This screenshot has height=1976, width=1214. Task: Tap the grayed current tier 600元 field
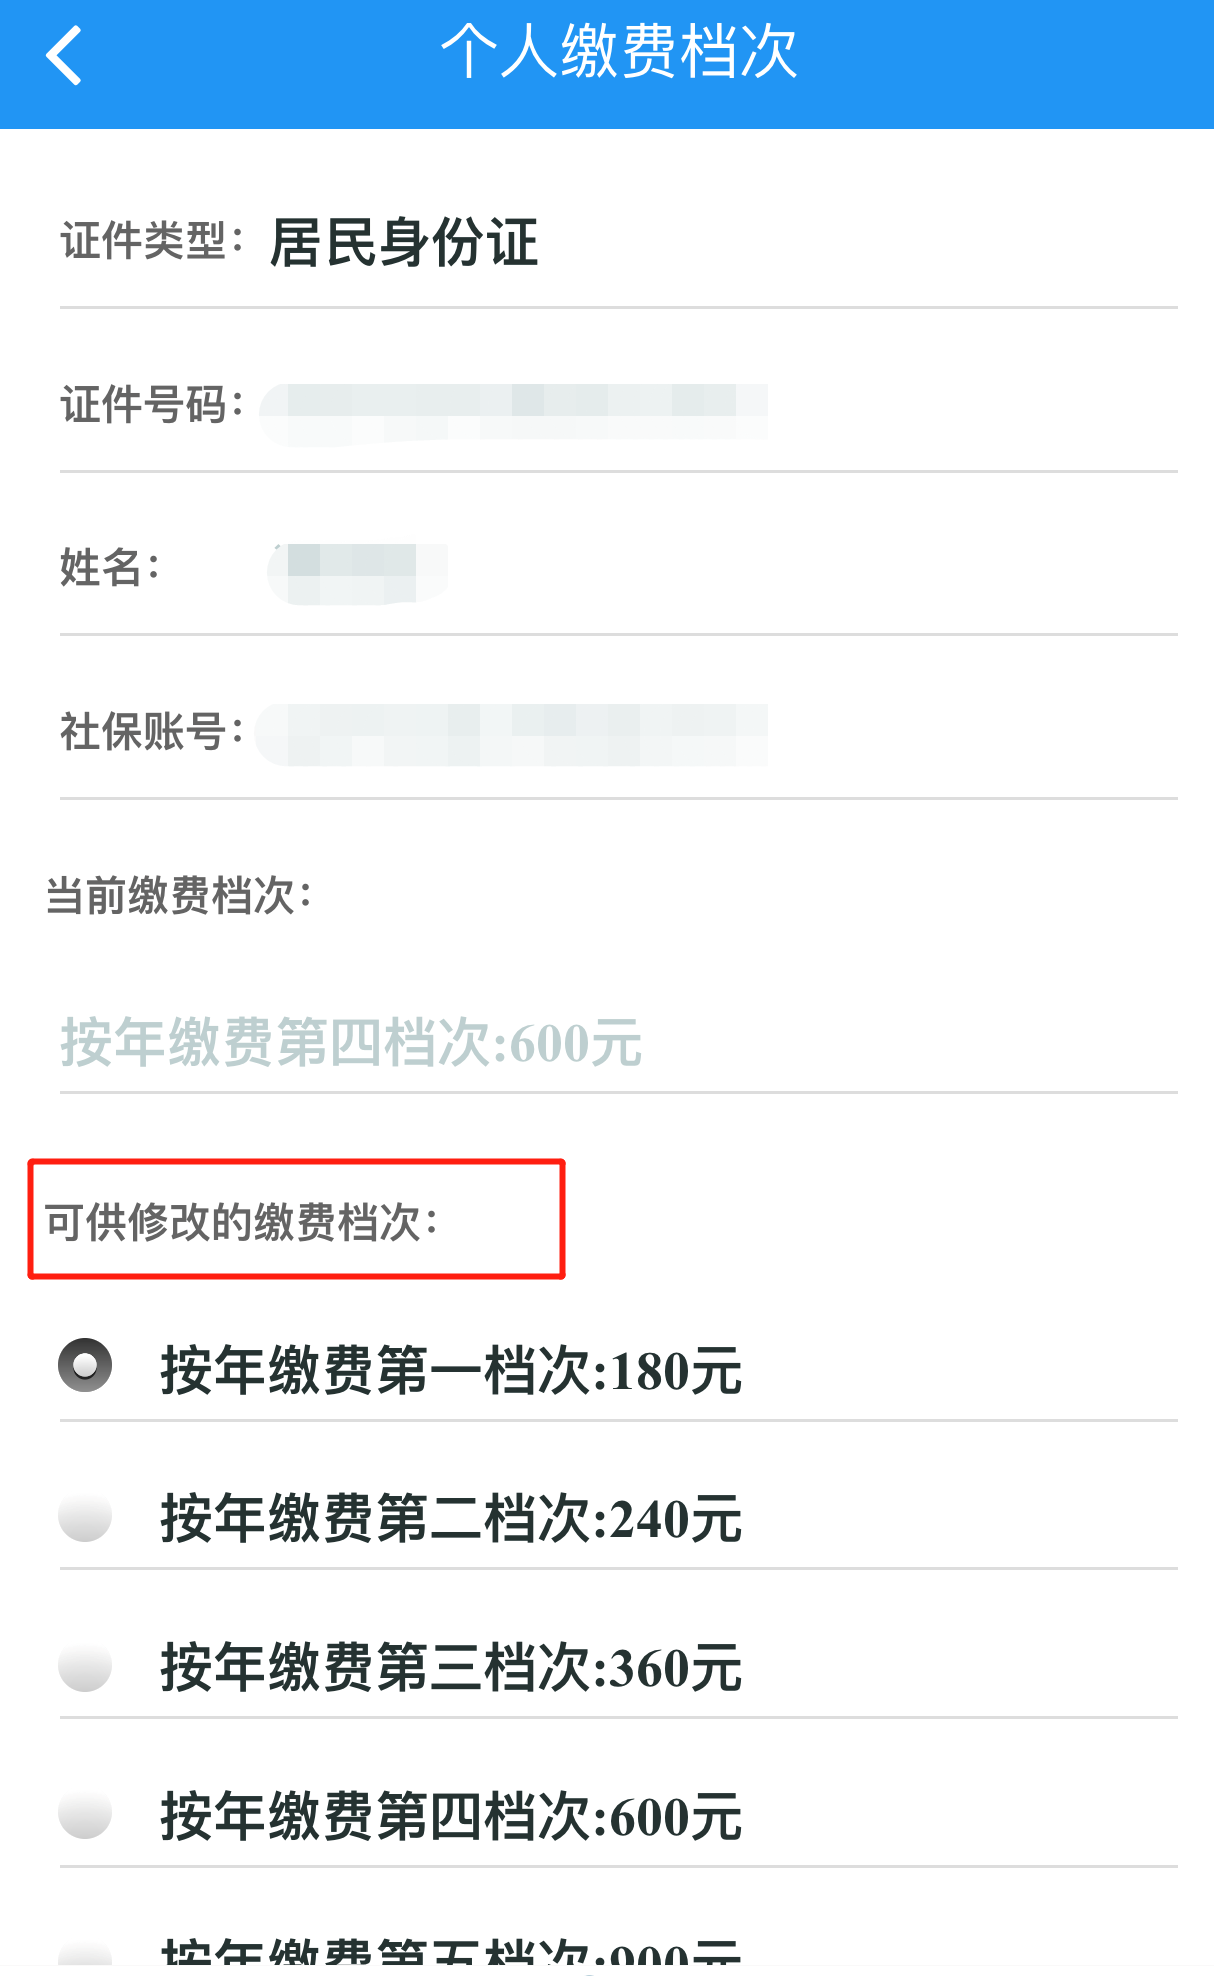[x=351, y=1043]
